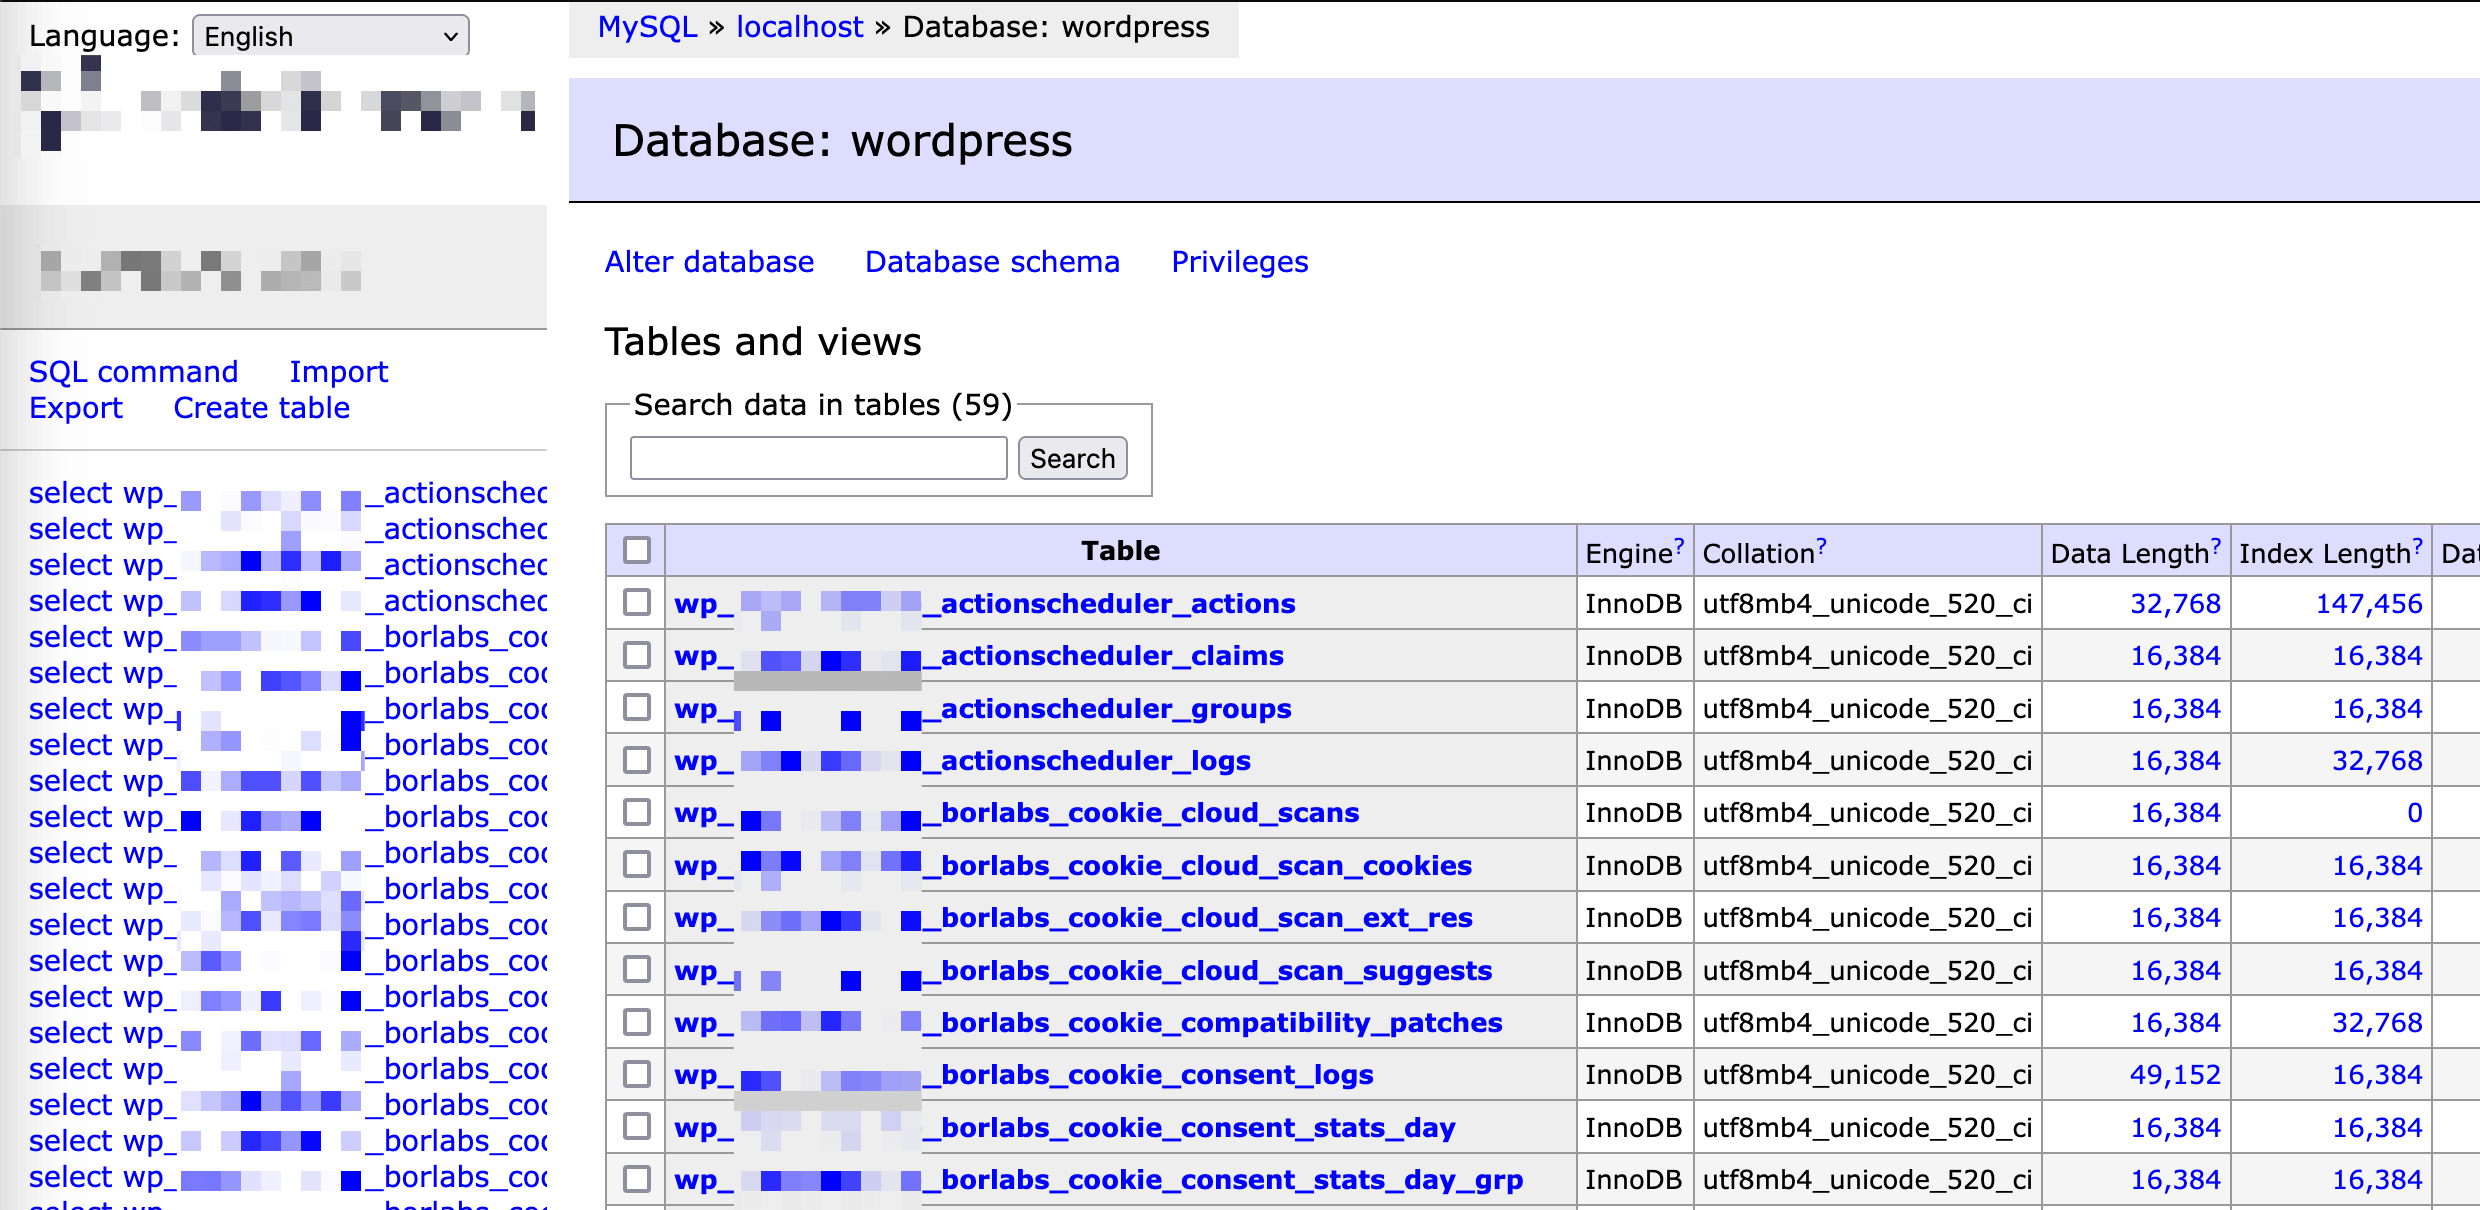Open the Privileges link
Screen dimensions: 2480x1210
(x=1239, y=262)
